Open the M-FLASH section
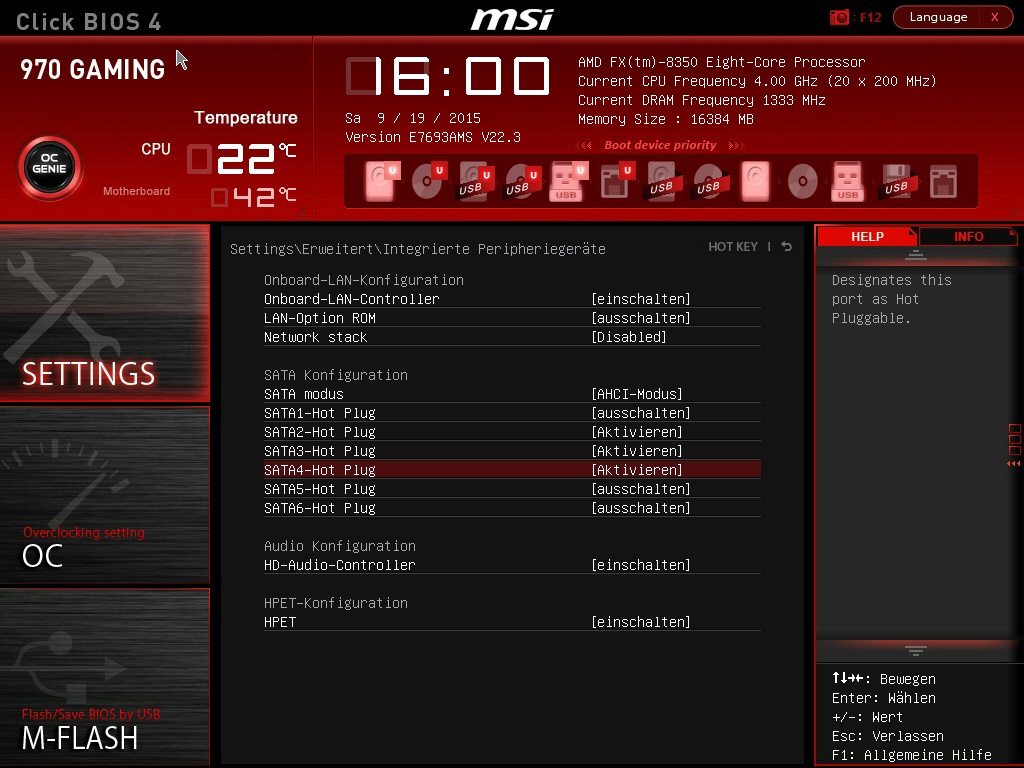1024x768 pixels. pos(104,677)
